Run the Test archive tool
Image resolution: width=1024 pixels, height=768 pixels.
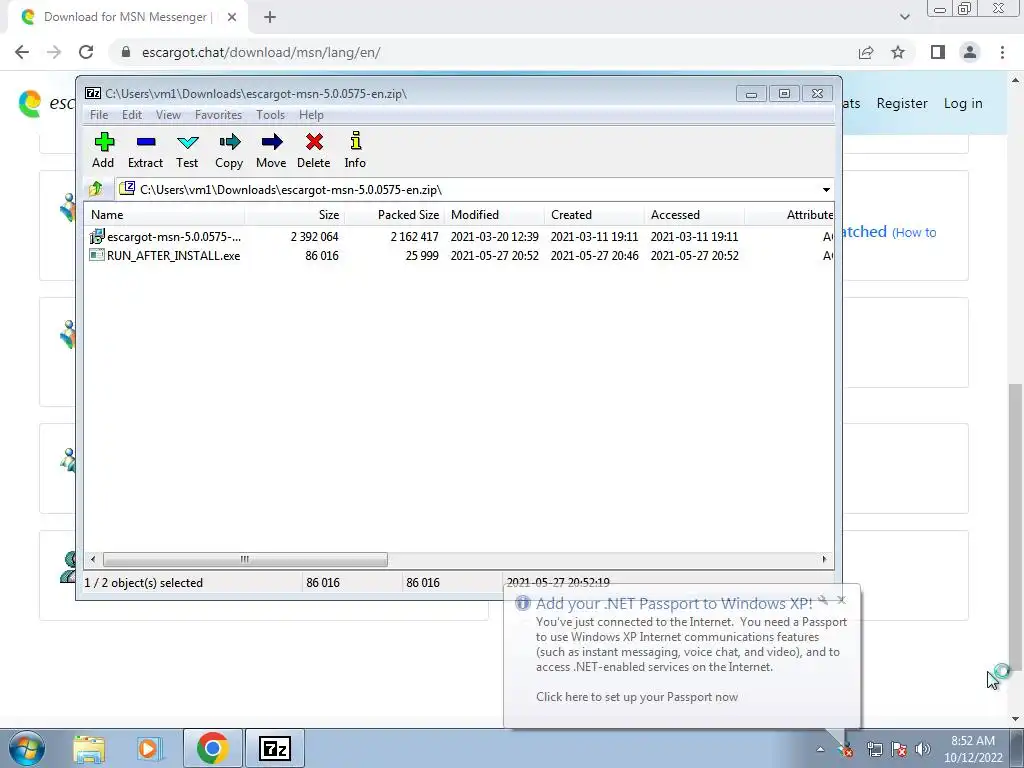pos(187,150)
